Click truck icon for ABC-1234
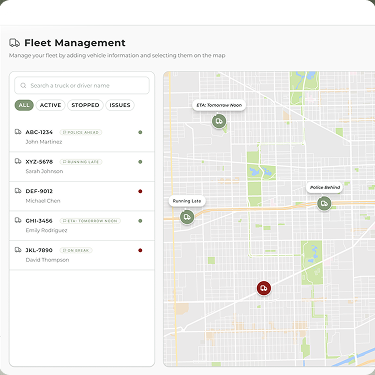Image resolution: width=375 pixels, height=375 pixels. pyautogui.click(x=18, y=132)
